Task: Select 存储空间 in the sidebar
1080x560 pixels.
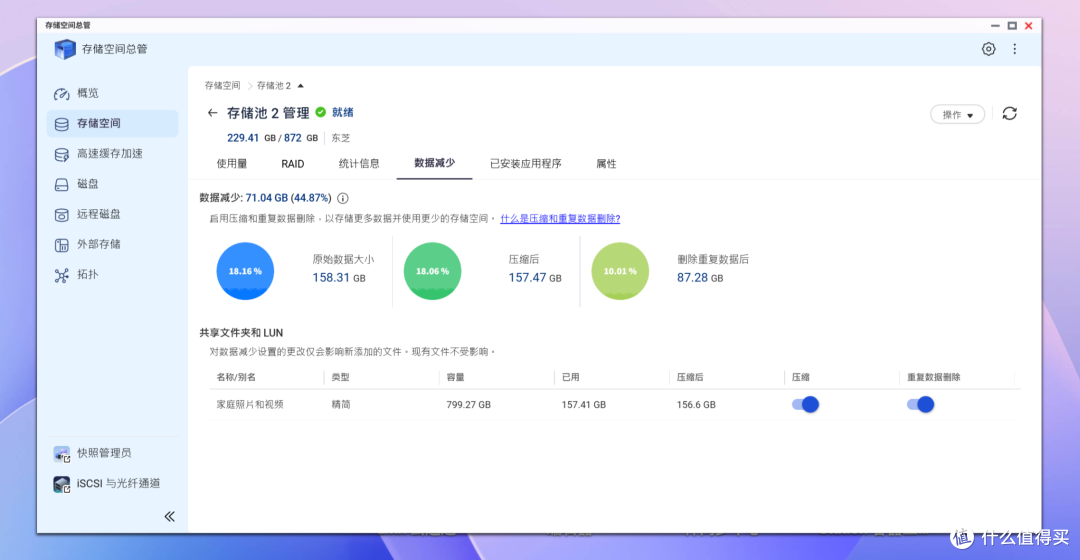Action: (x=112, y=123)
